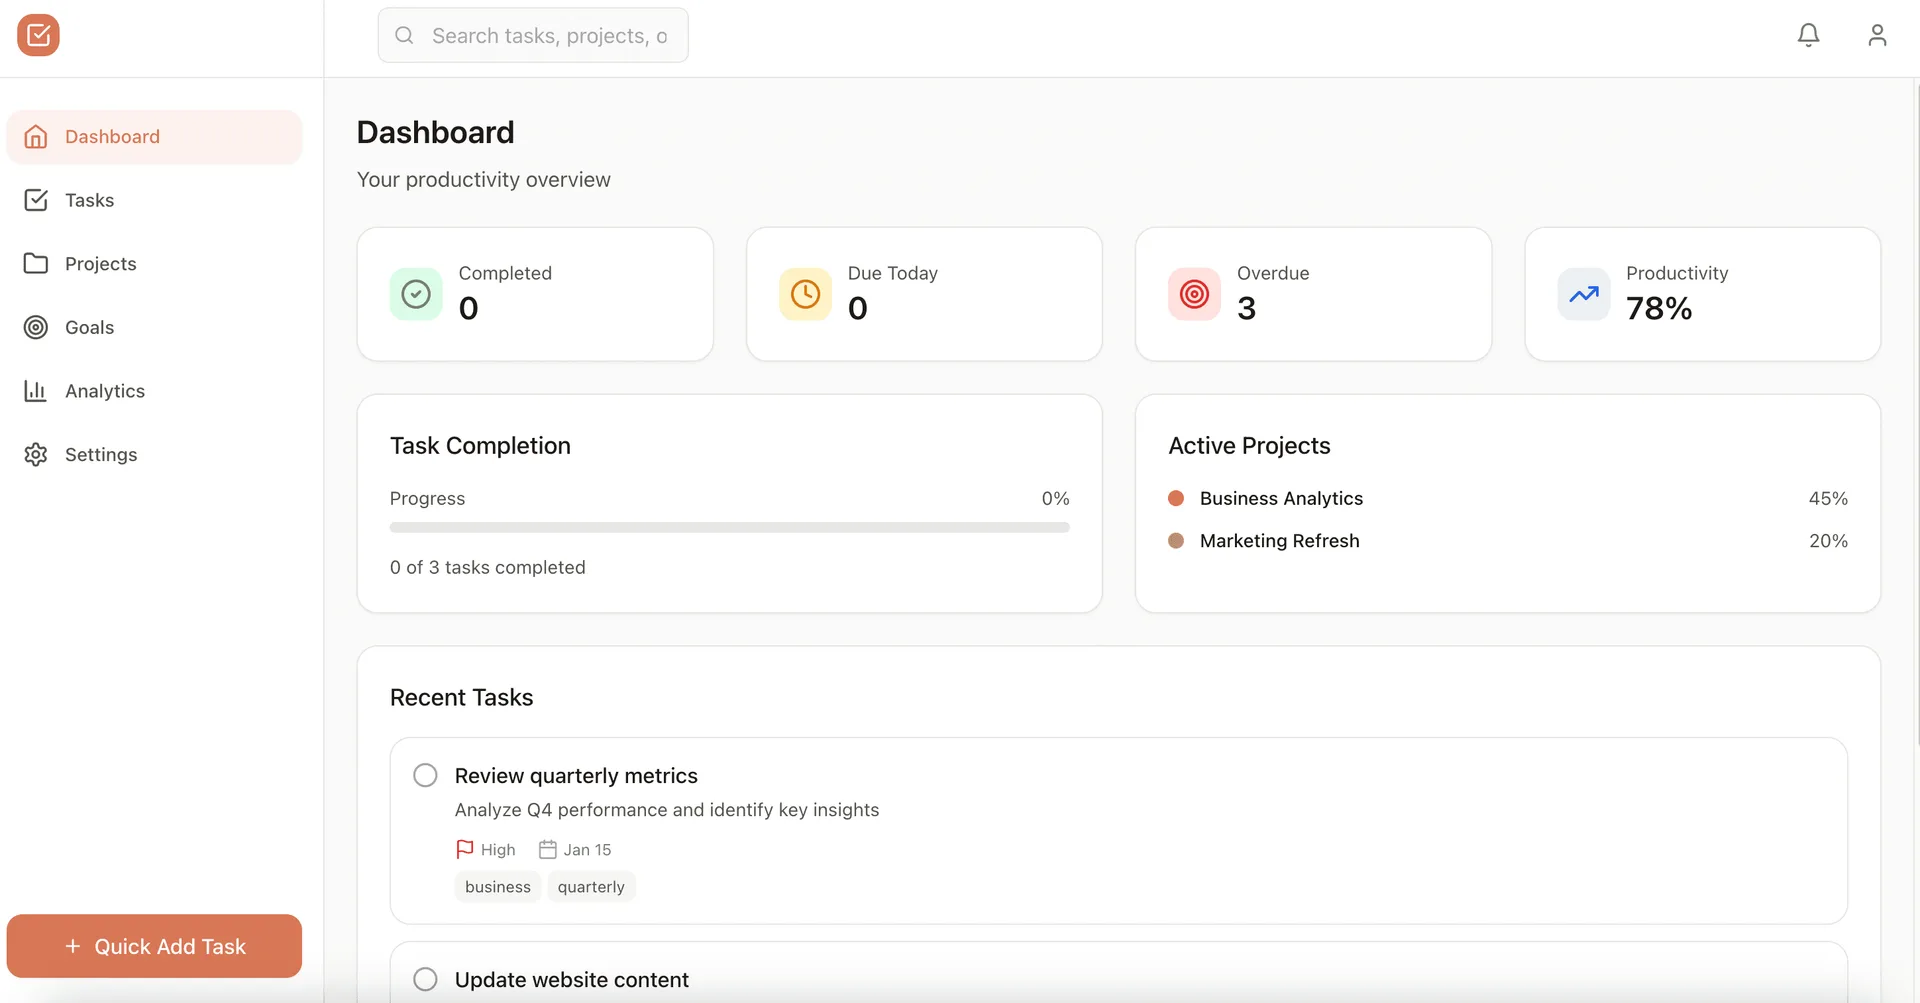Click the Dashboard home icon in sidebar
This screenshot has width=1920, height=1003.
(x=36, y=136)
